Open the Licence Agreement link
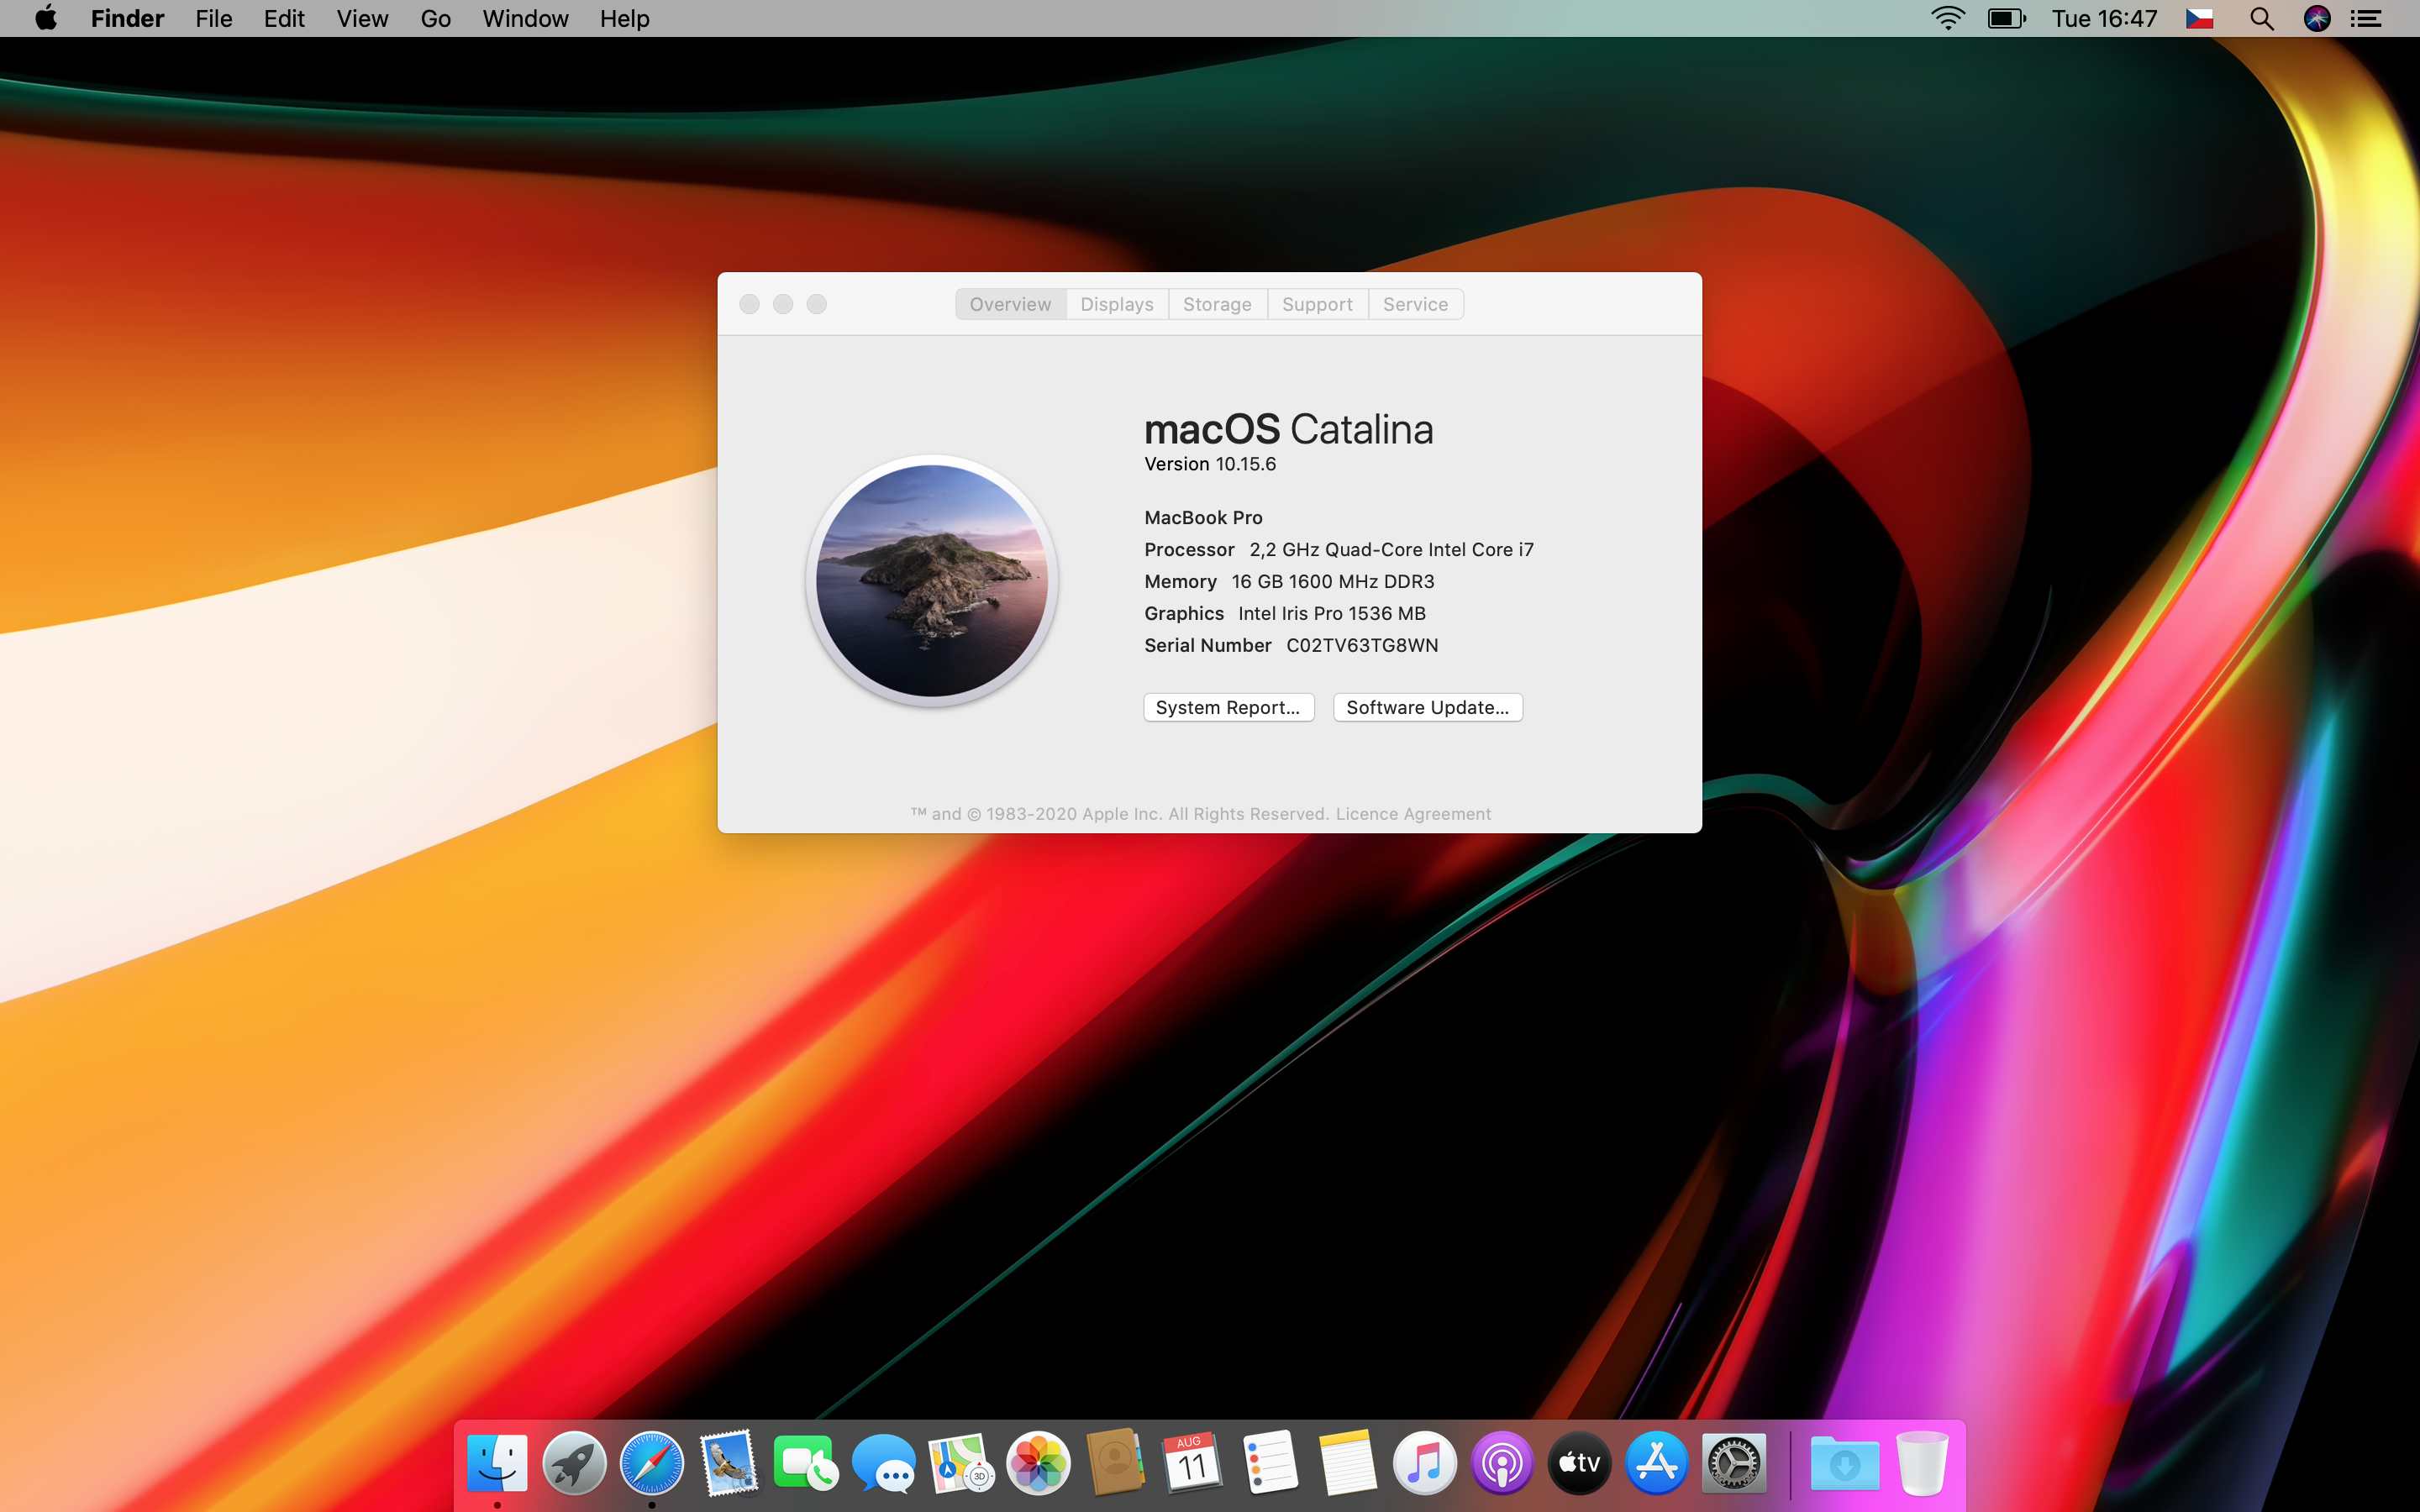Viewport: 2420px width, 1512px height. coord(1413,814)
